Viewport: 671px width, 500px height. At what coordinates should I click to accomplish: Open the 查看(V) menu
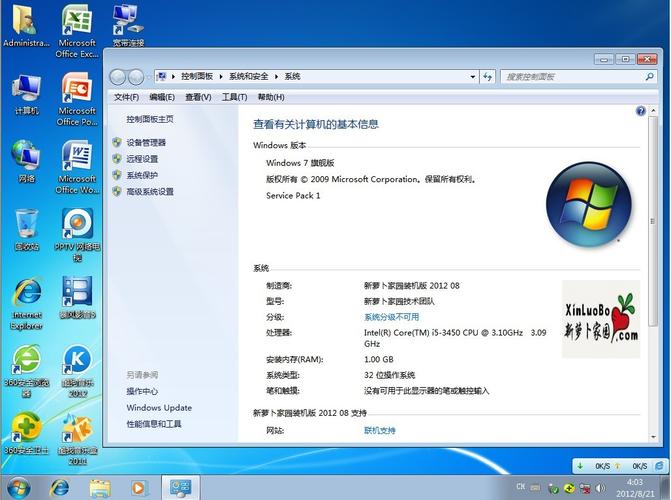tap(198, 97)
